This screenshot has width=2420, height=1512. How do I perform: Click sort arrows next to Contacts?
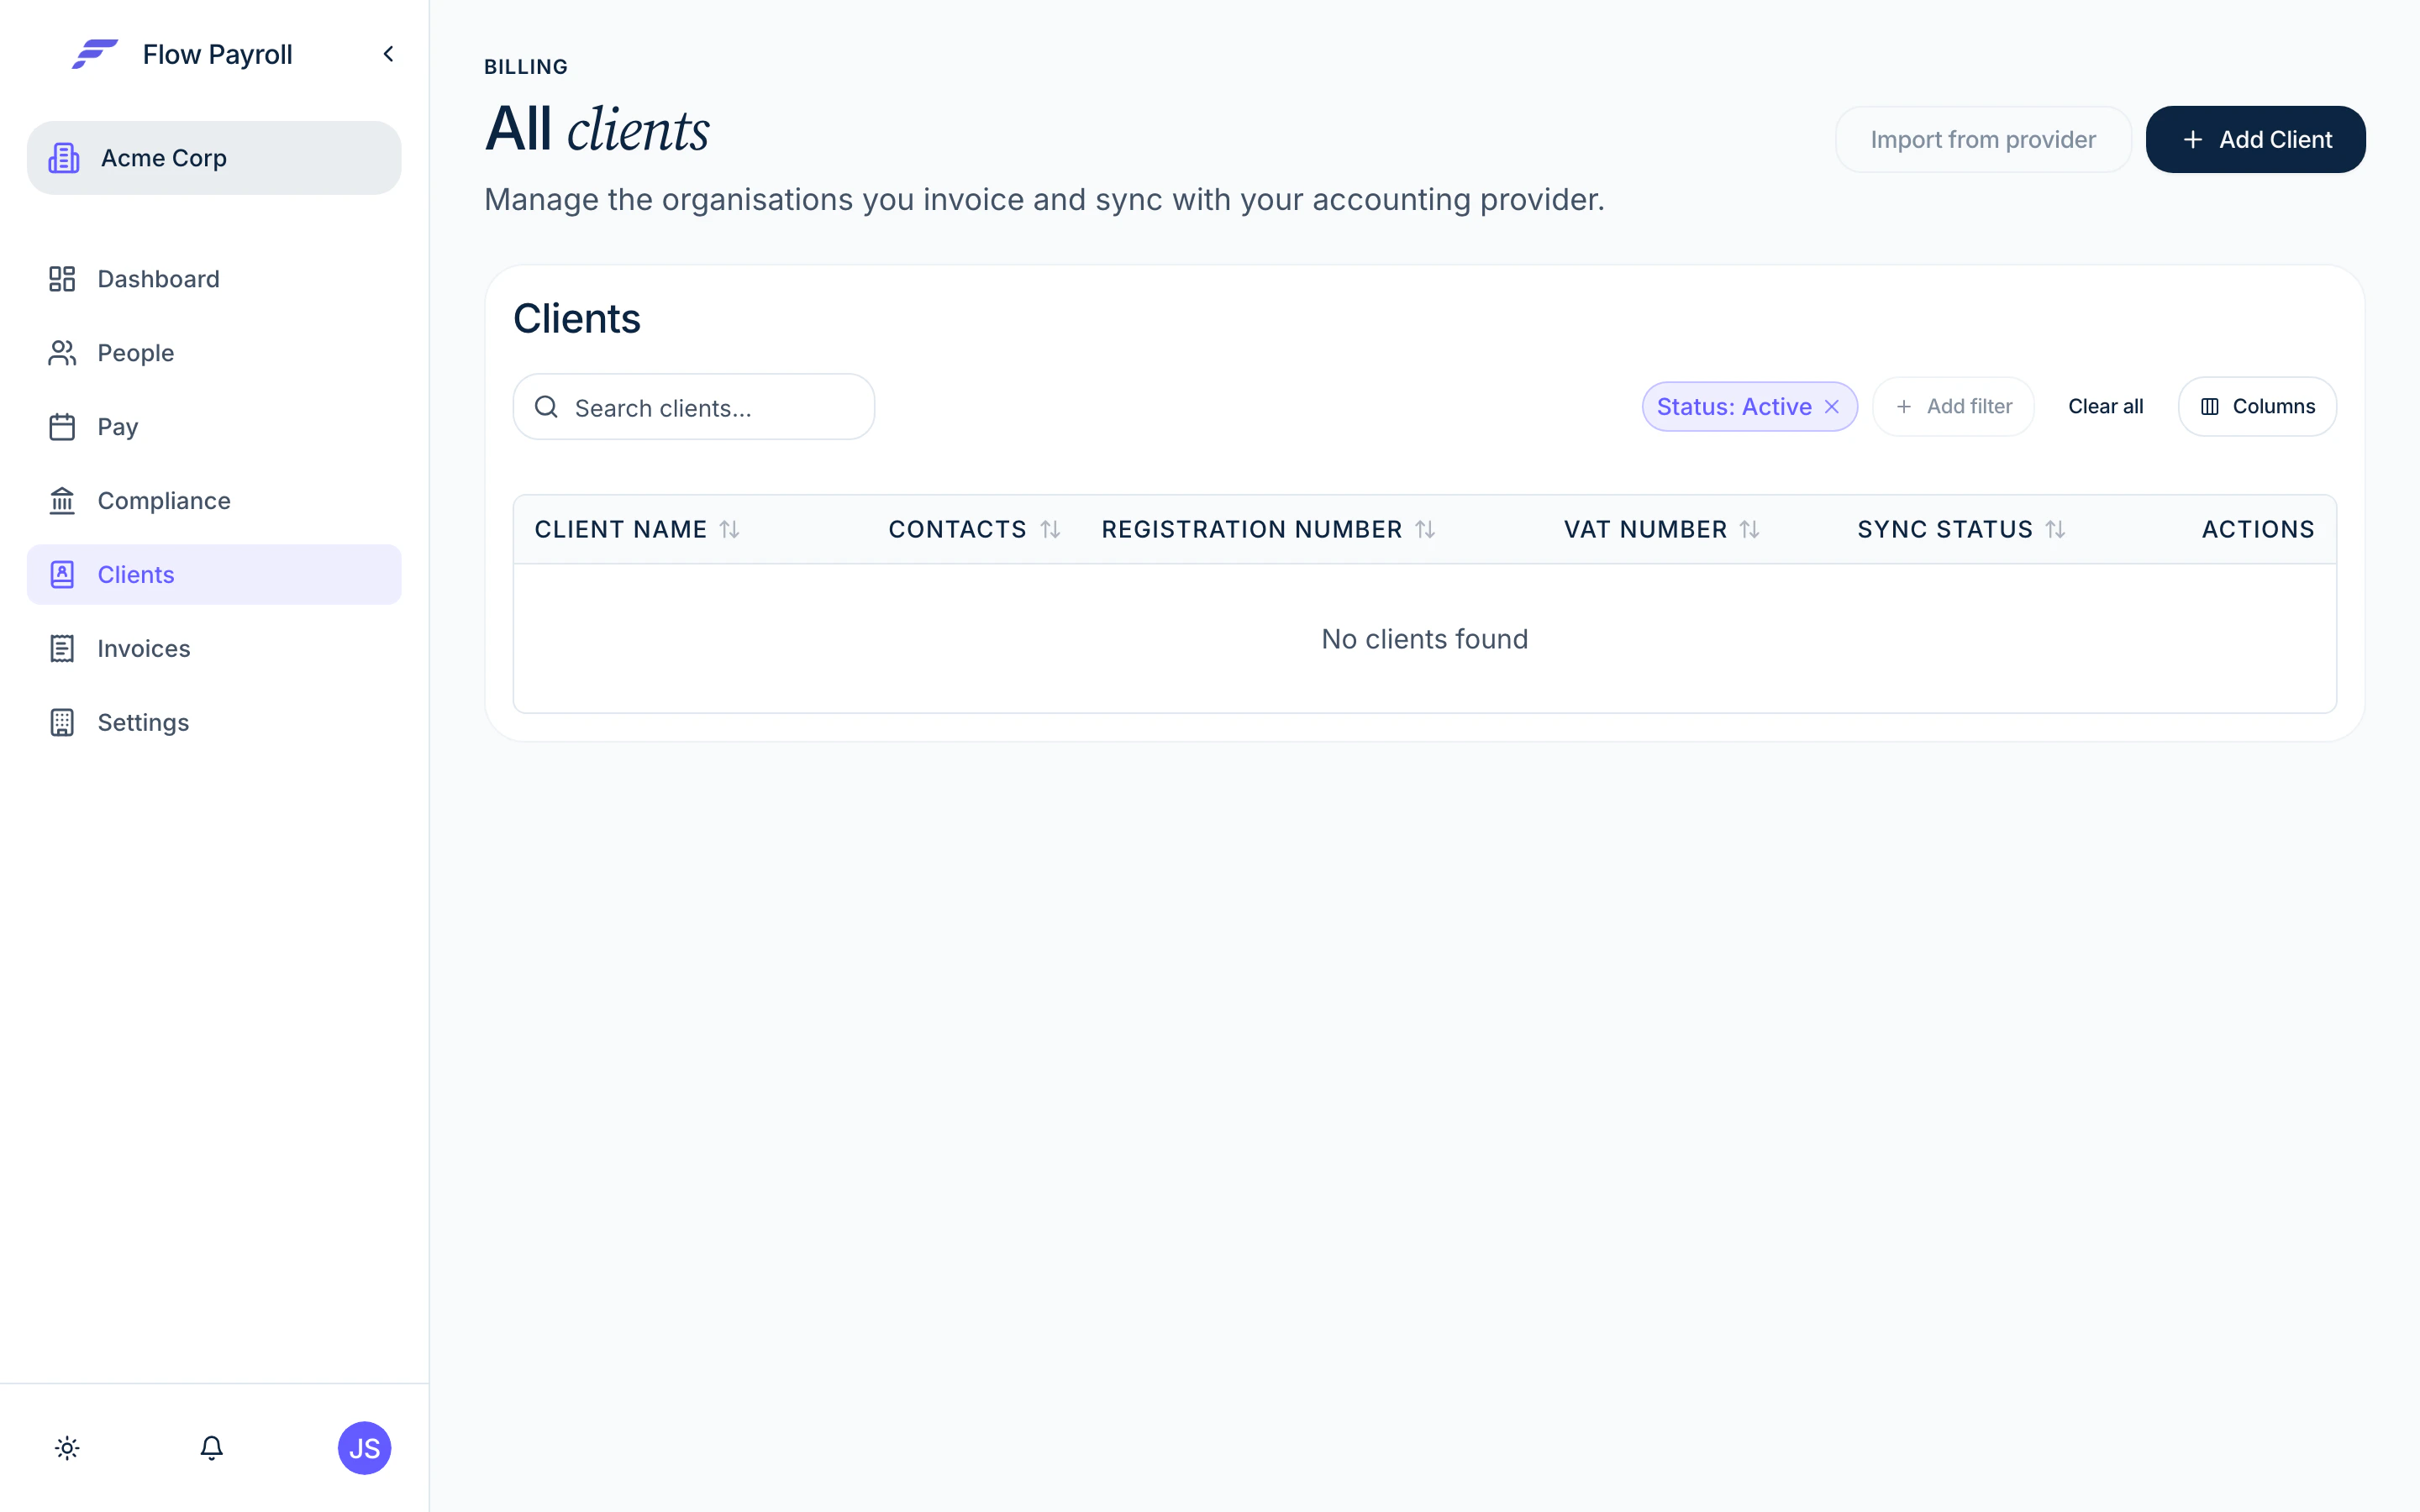pos(1050,530)
